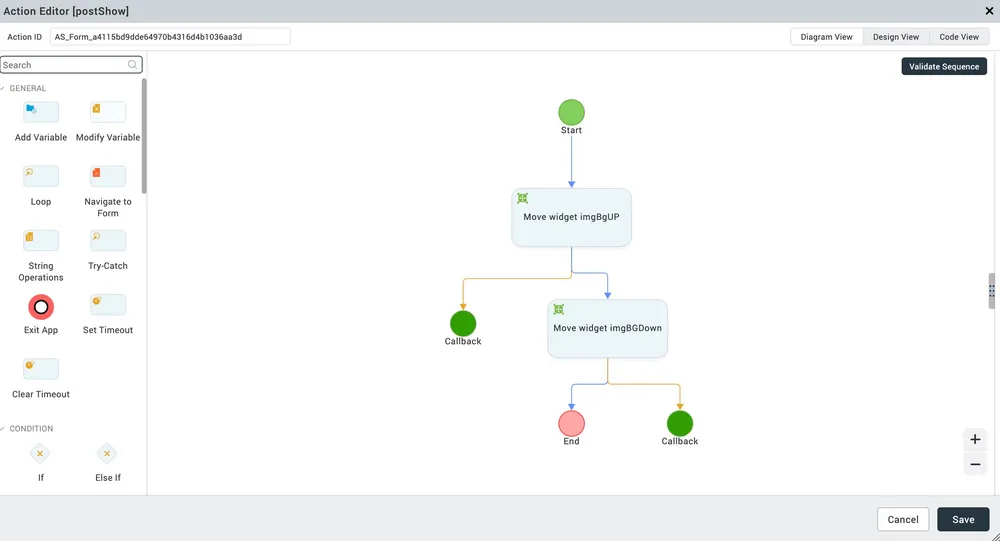Screen dimensions: 1000x541
Task: Choose the Try-Catch action icon
Action: 108,241
